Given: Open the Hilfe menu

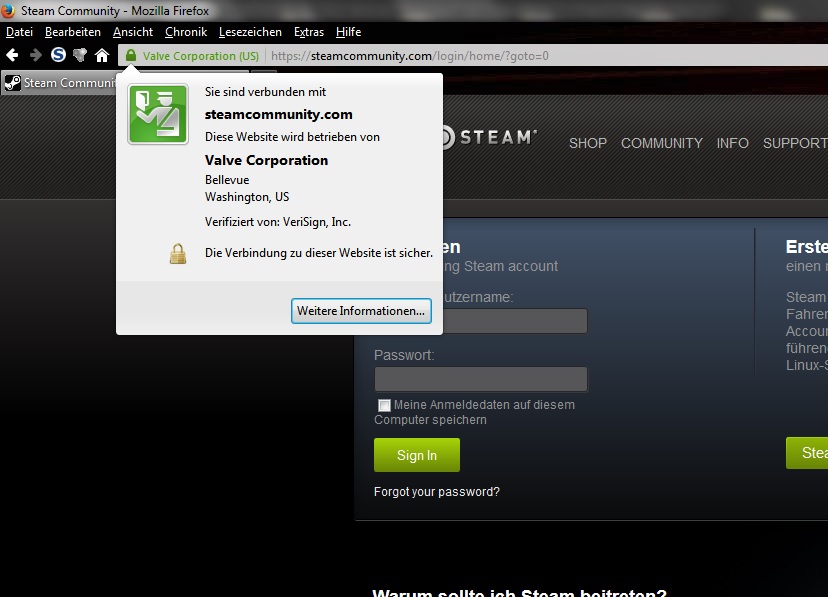Looking at the screenshot, I should click(x=349, y=32).
